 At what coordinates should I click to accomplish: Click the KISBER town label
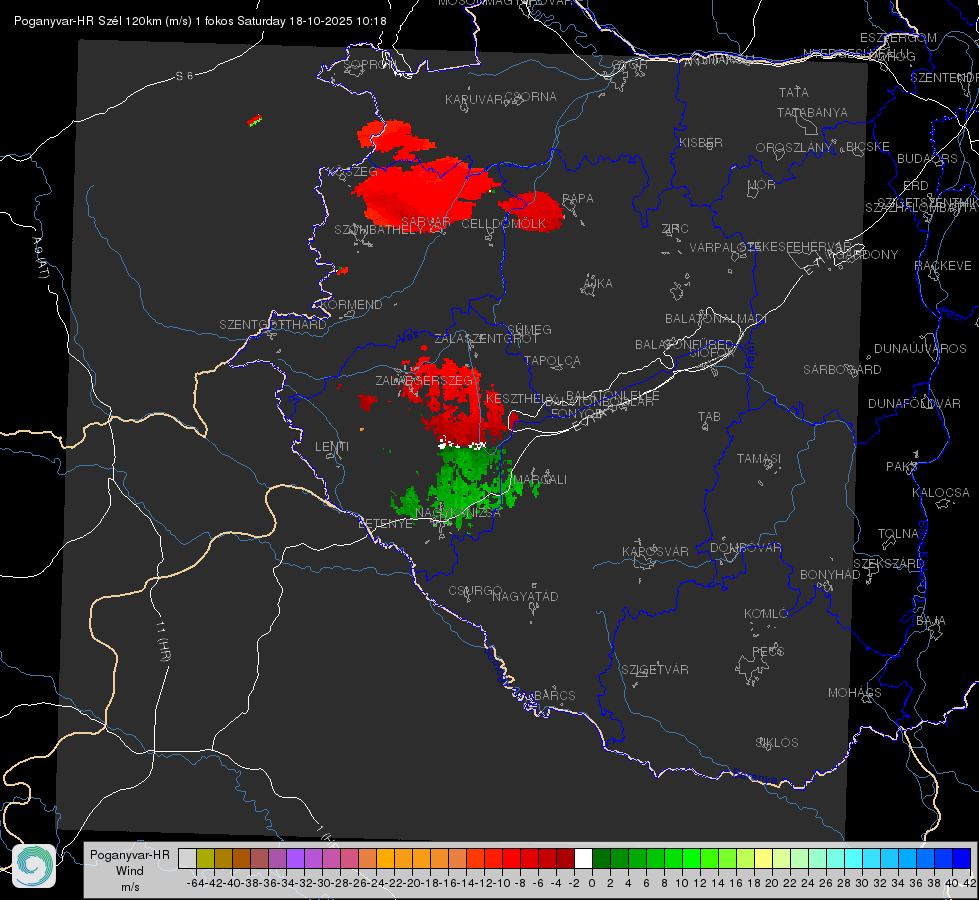click(701, 142)
